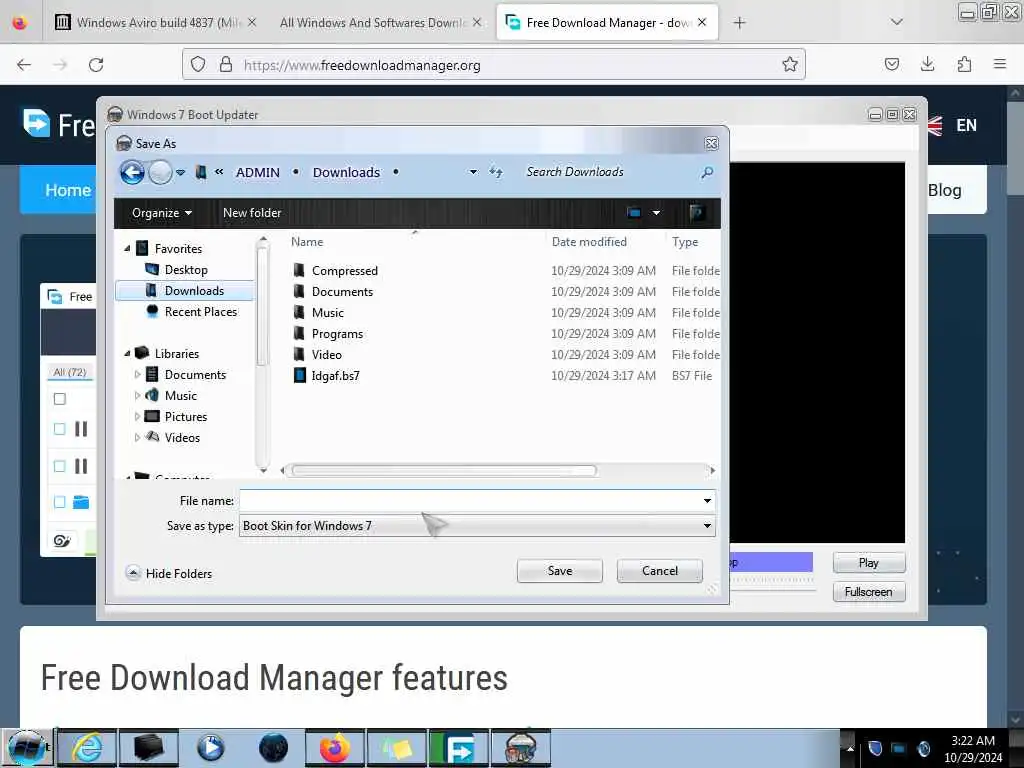
Task: Click in the Search Downloads field
Action: [607, 172]
